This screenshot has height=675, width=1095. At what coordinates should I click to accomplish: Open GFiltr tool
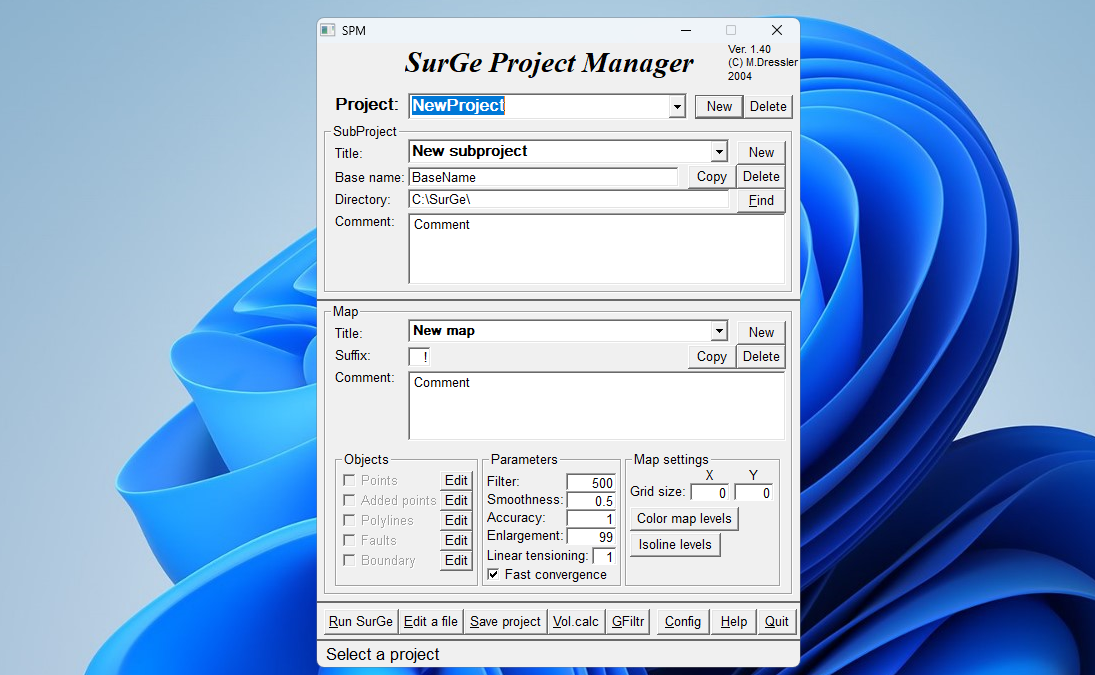pyautogui.click(x=628, y=621)
